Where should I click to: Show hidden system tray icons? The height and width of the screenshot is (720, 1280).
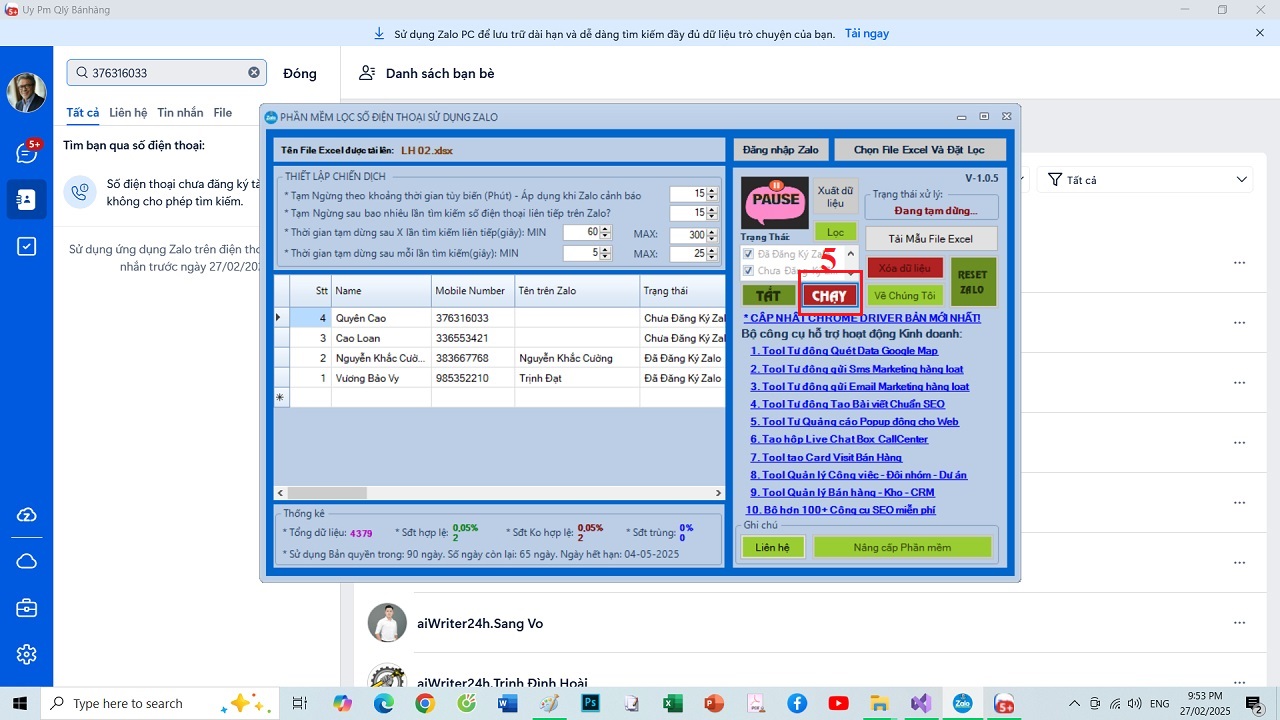1075,703
